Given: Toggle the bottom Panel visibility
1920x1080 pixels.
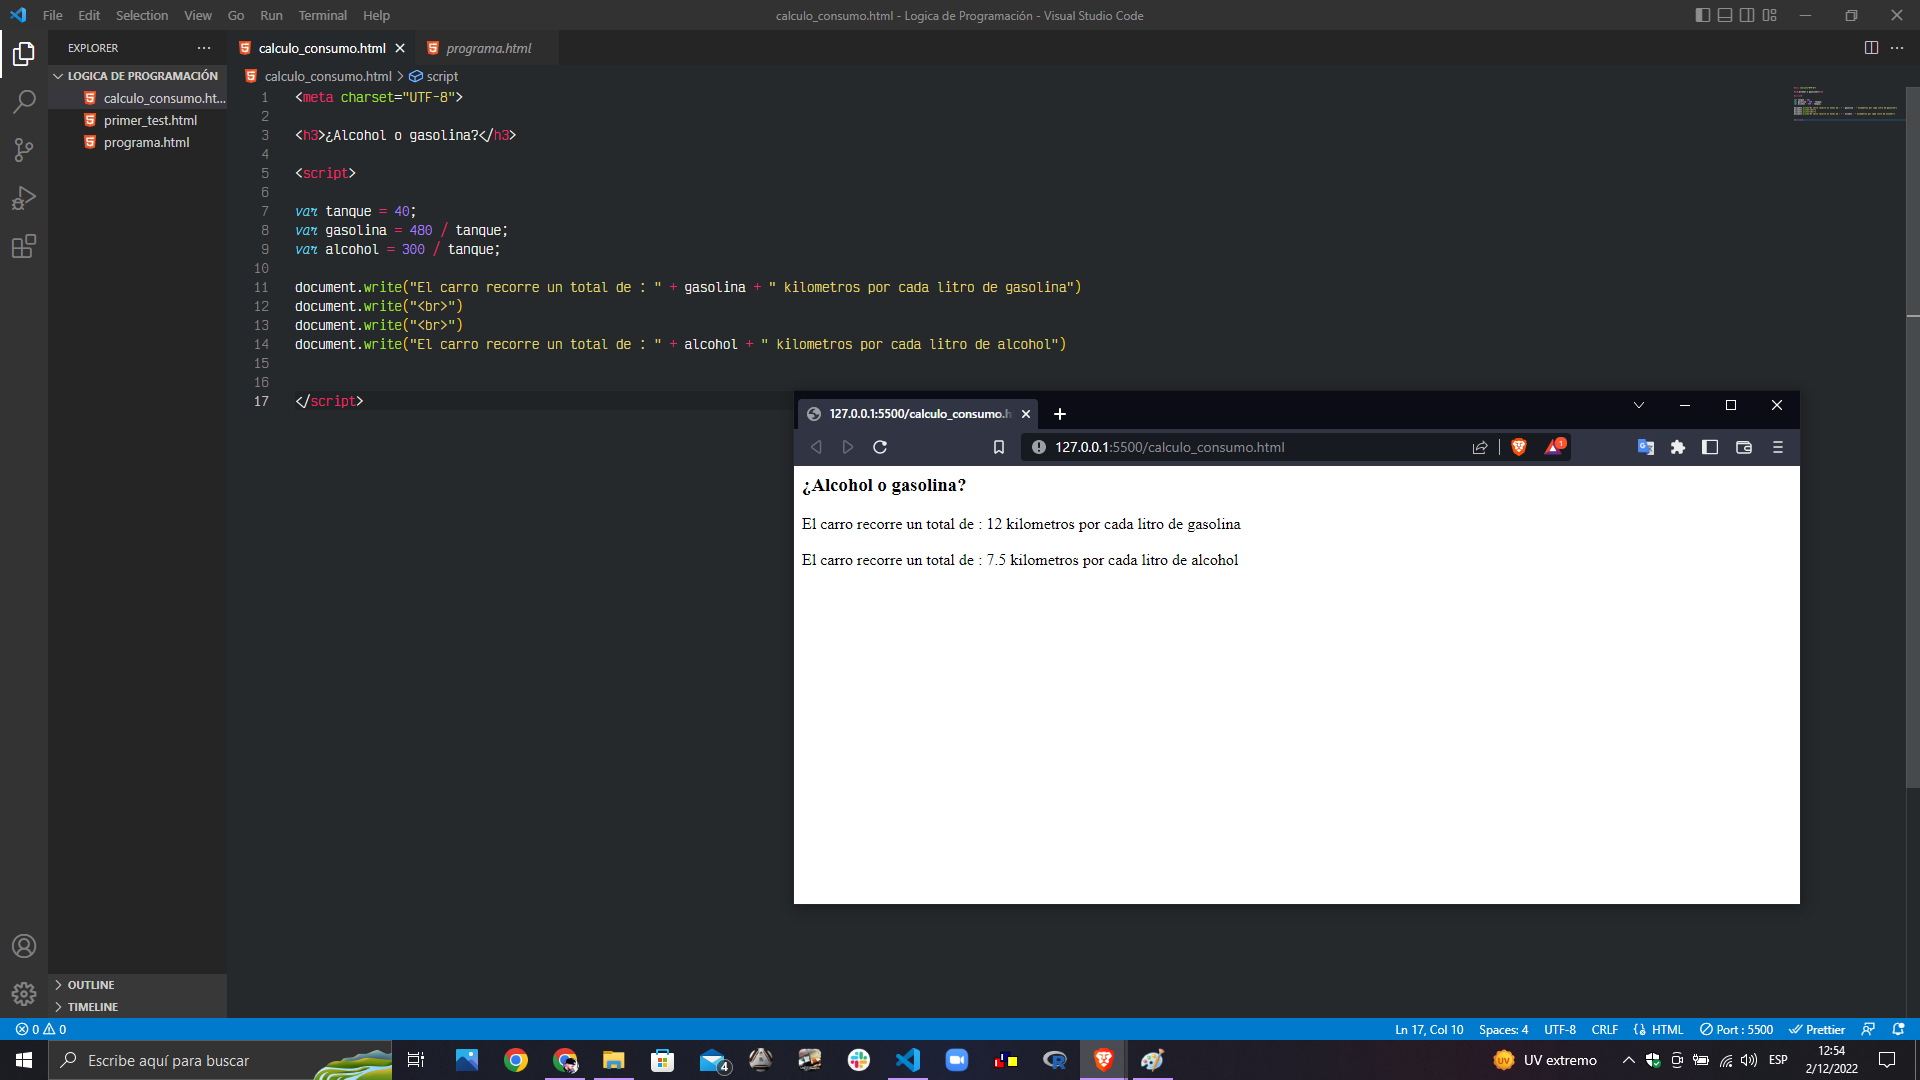Looking at the screenshot, I should 1725,15.
